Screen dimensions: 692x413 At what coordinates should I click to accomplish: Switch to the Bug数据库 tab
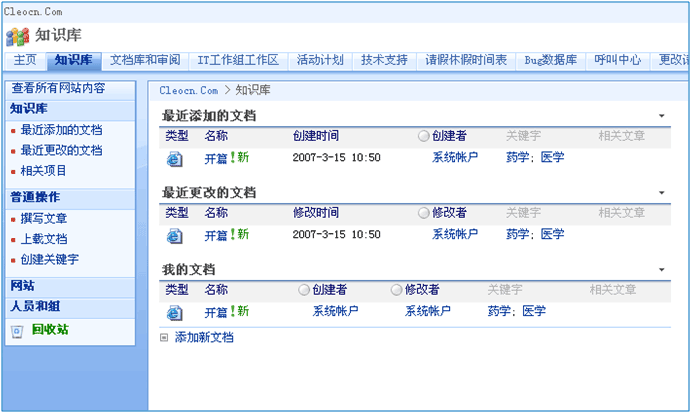click(x=551, y=60)
